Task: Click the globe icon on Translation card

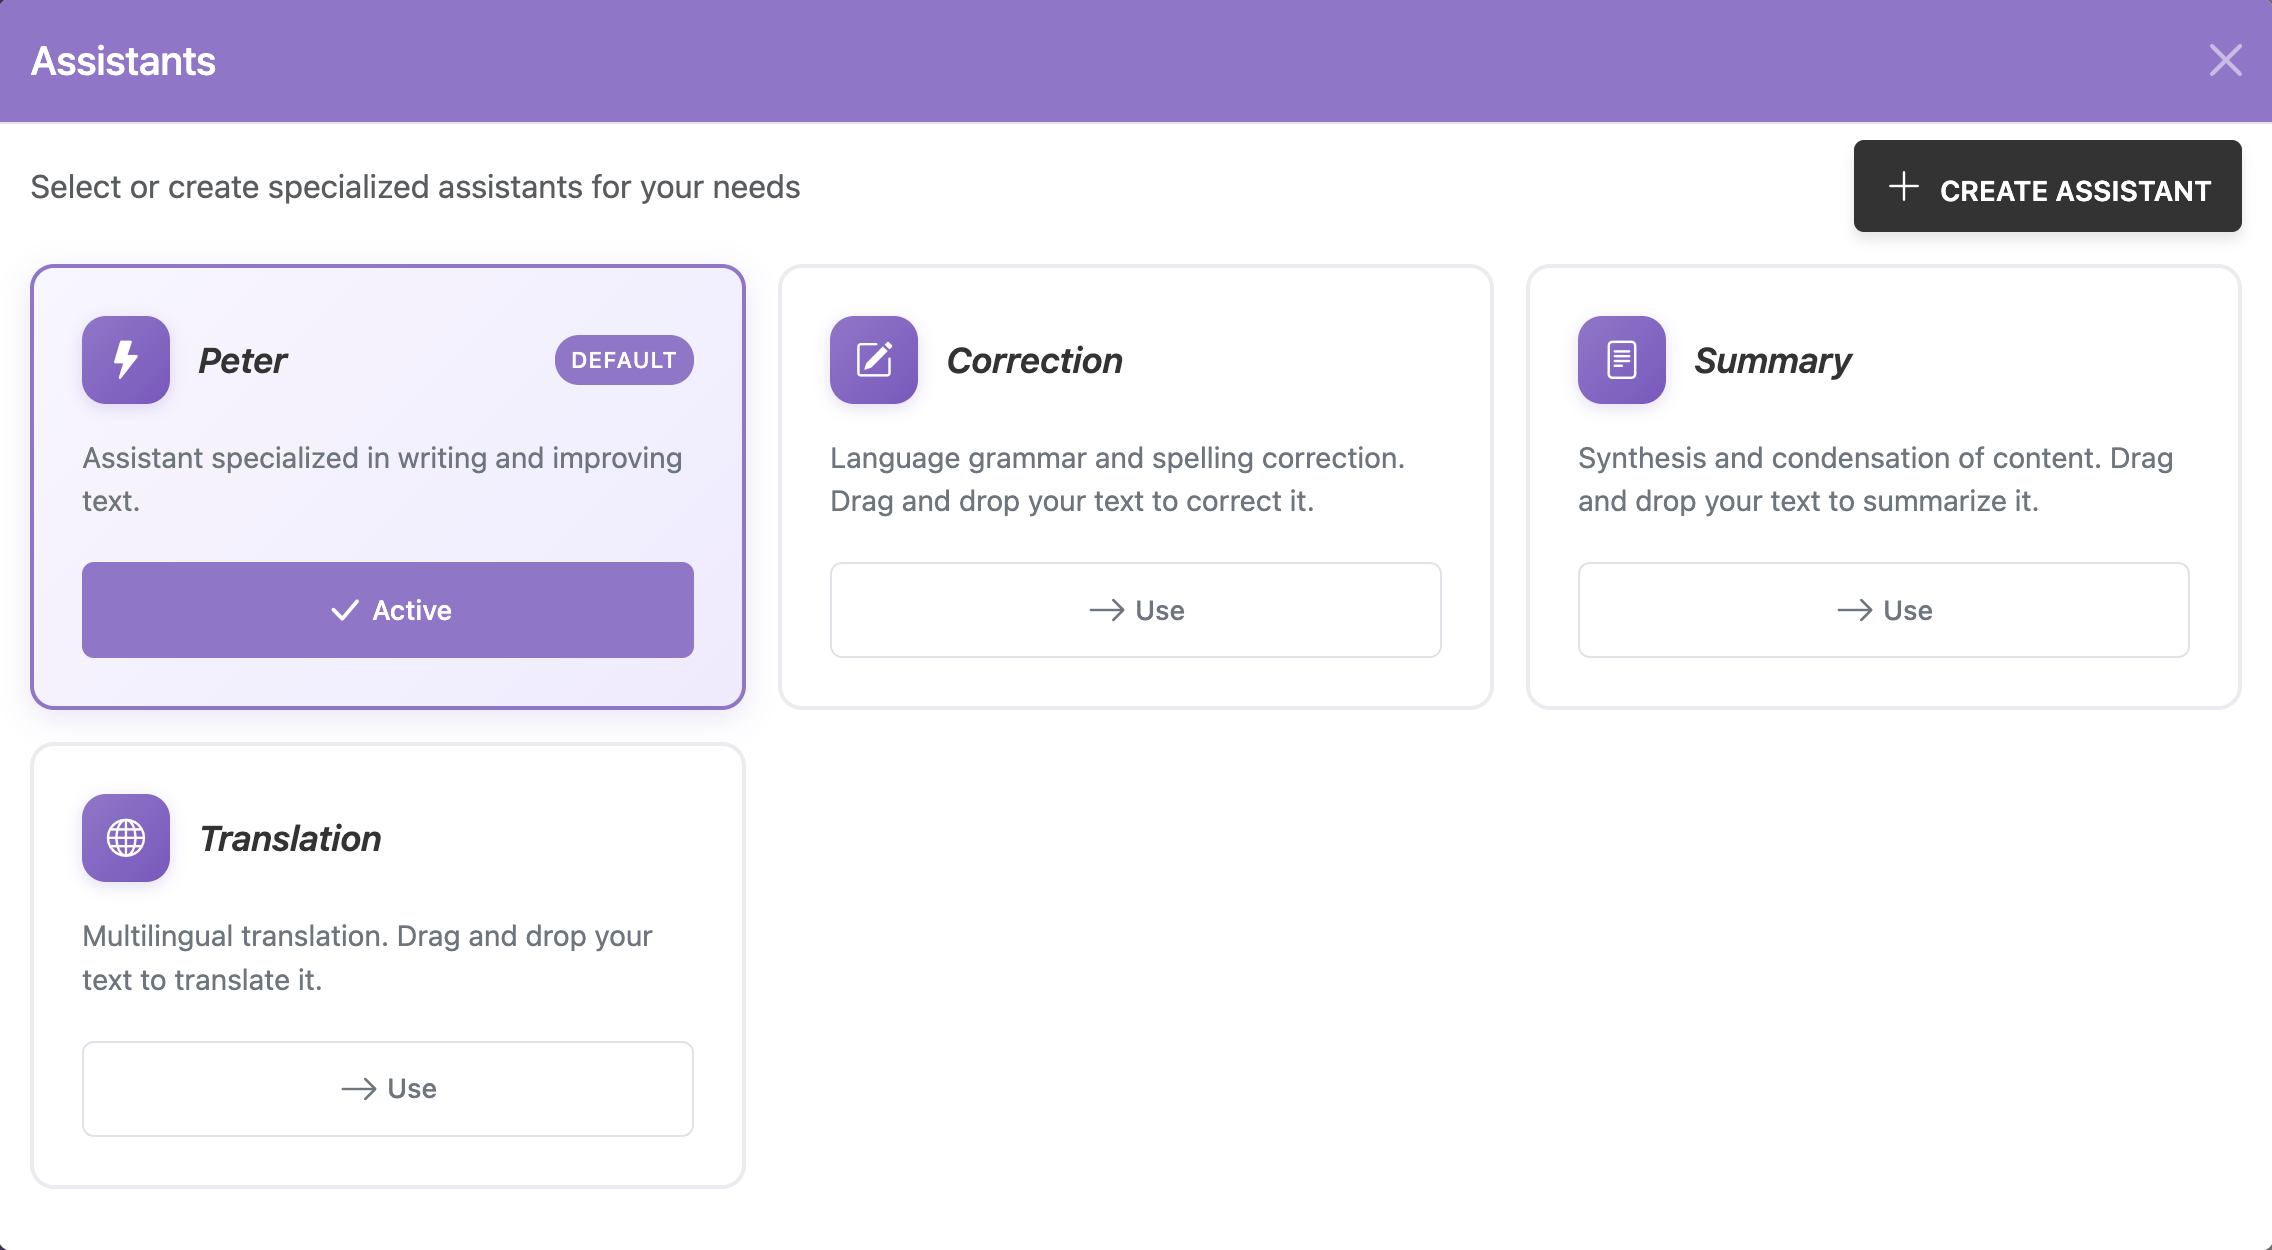Action: (126, 838)
